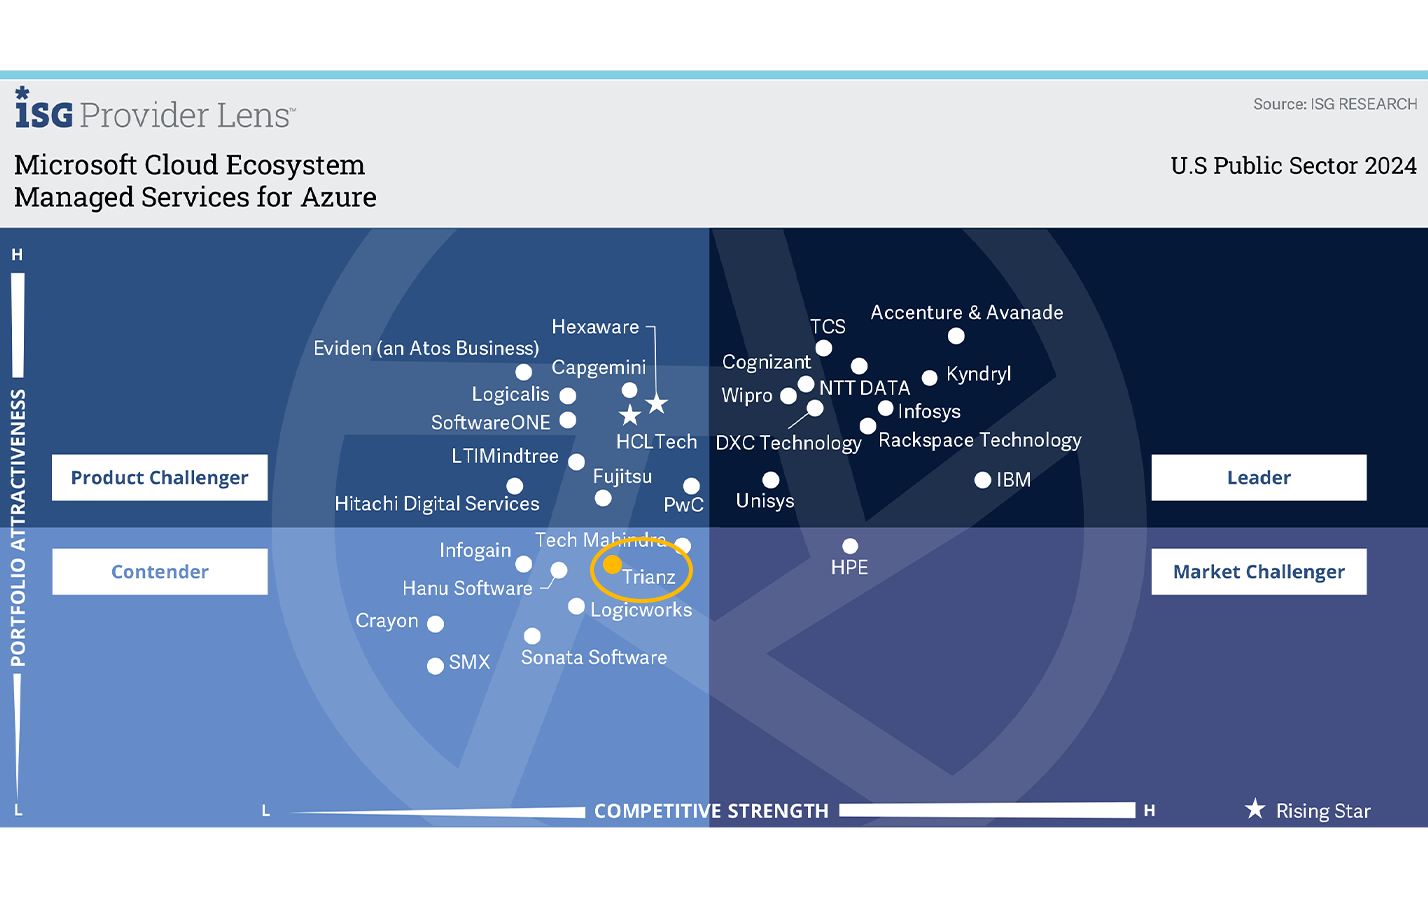Click the Tech Mahindra dot marker

(682, 546)
